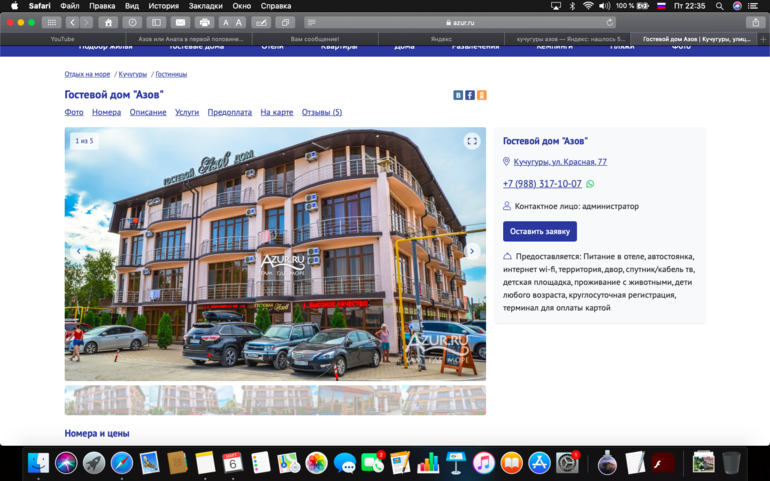Share the page on Odnoklassniki
770x481 pixels.
482,95
